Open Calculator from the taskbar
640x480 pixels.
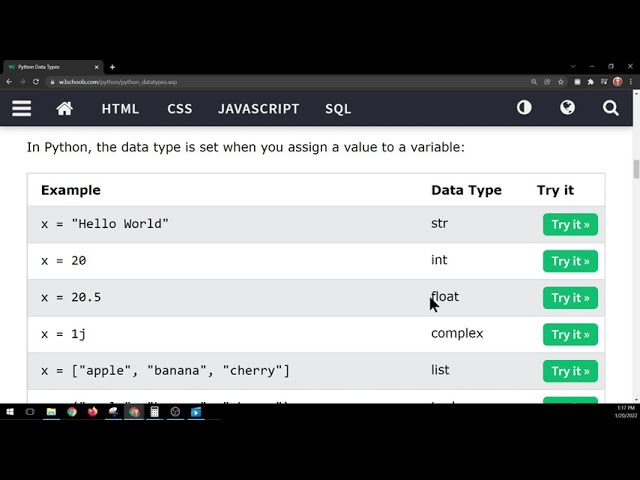[x=154, y=412]
